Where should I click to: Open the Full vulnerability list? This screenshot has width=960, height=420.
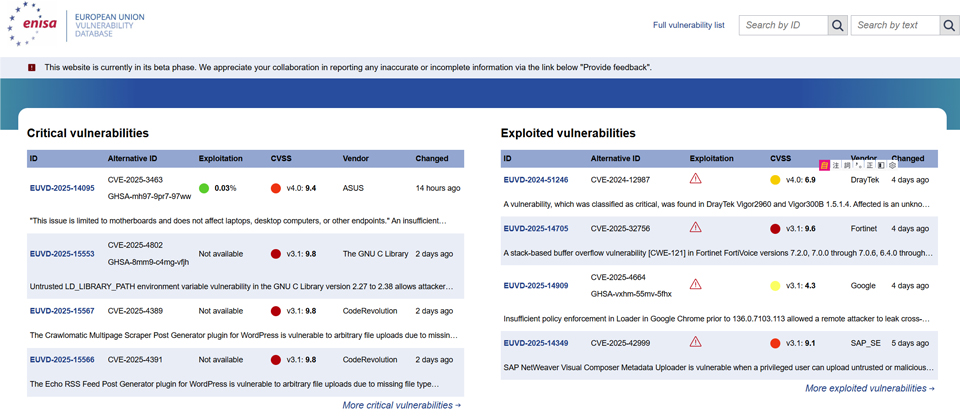pos(689,25)
